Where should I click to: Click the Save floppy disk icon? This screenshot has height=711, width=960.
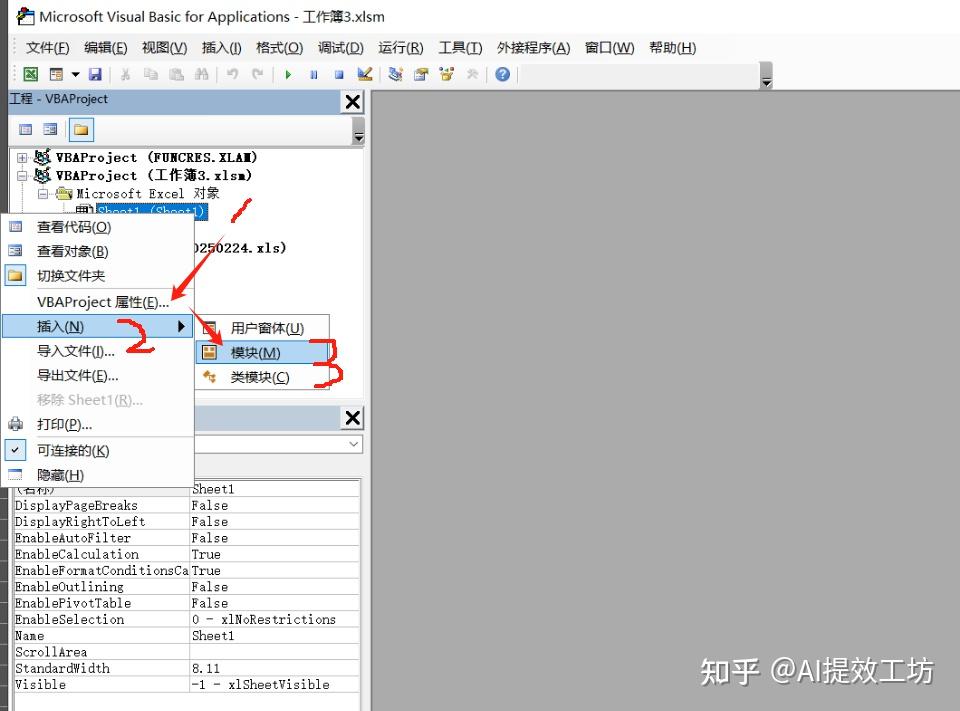coord(95,74)
